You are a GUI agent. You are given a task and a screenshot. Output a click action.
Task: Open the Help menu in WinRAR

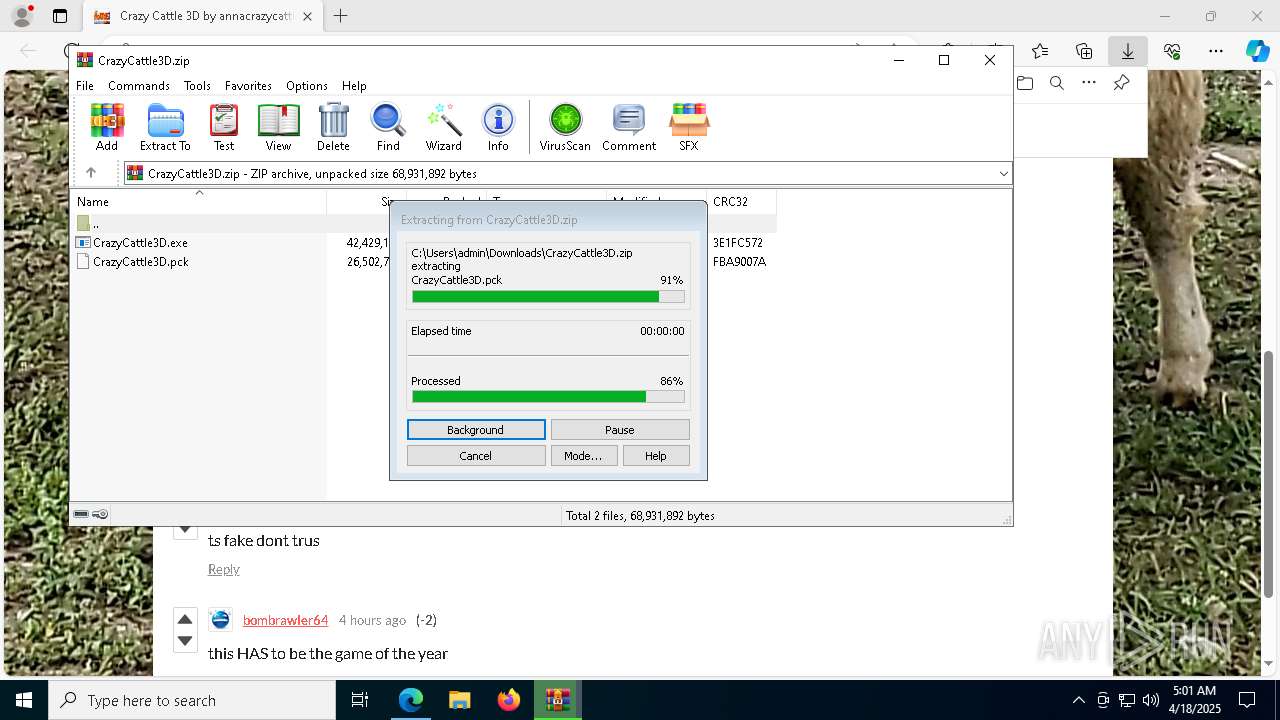(354, 86)
